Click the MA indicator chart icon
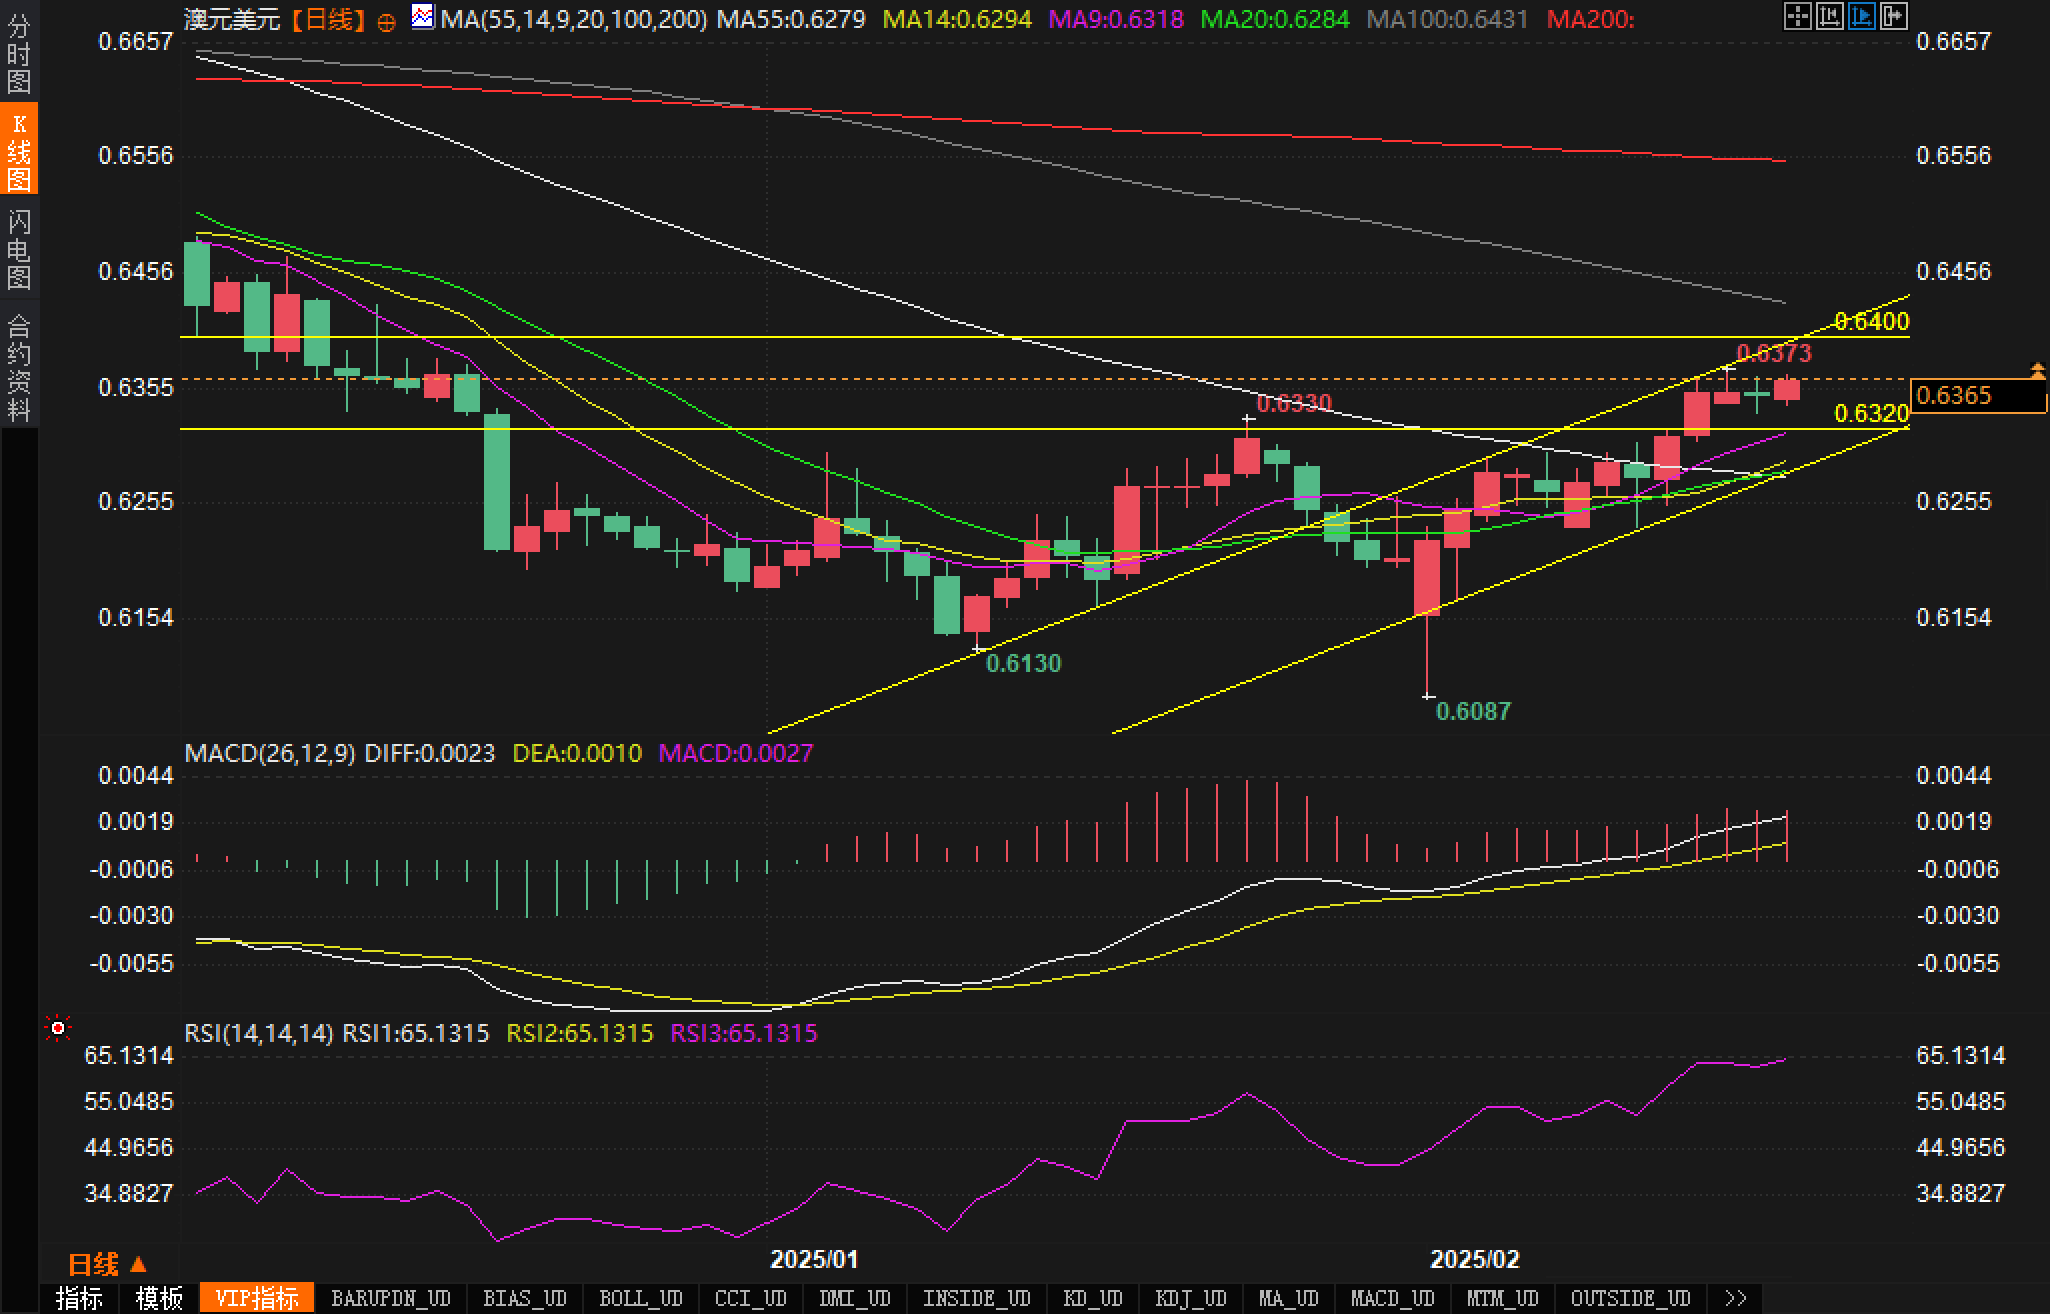 tap(423, 17)
